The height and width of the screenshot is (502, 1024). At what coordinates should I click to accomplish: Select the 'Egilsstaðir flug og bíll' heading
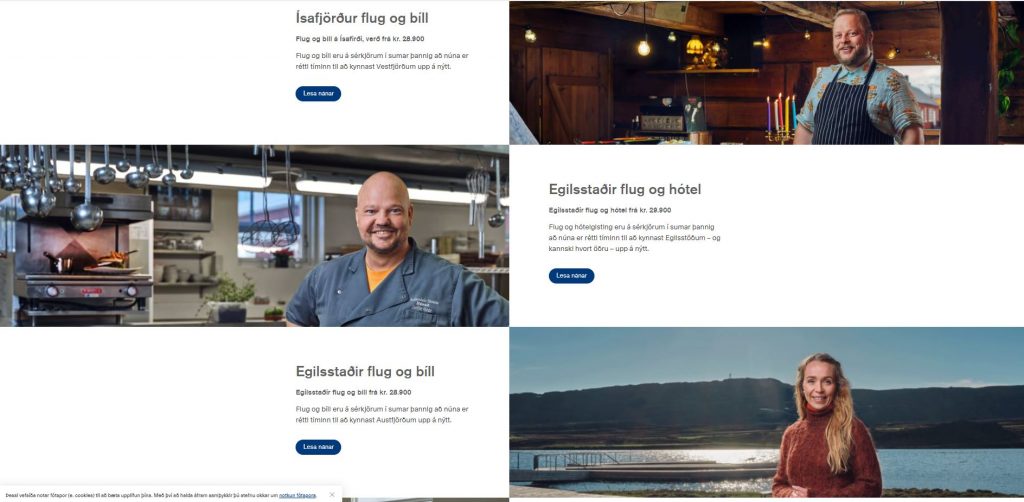[x=365, y=371]
